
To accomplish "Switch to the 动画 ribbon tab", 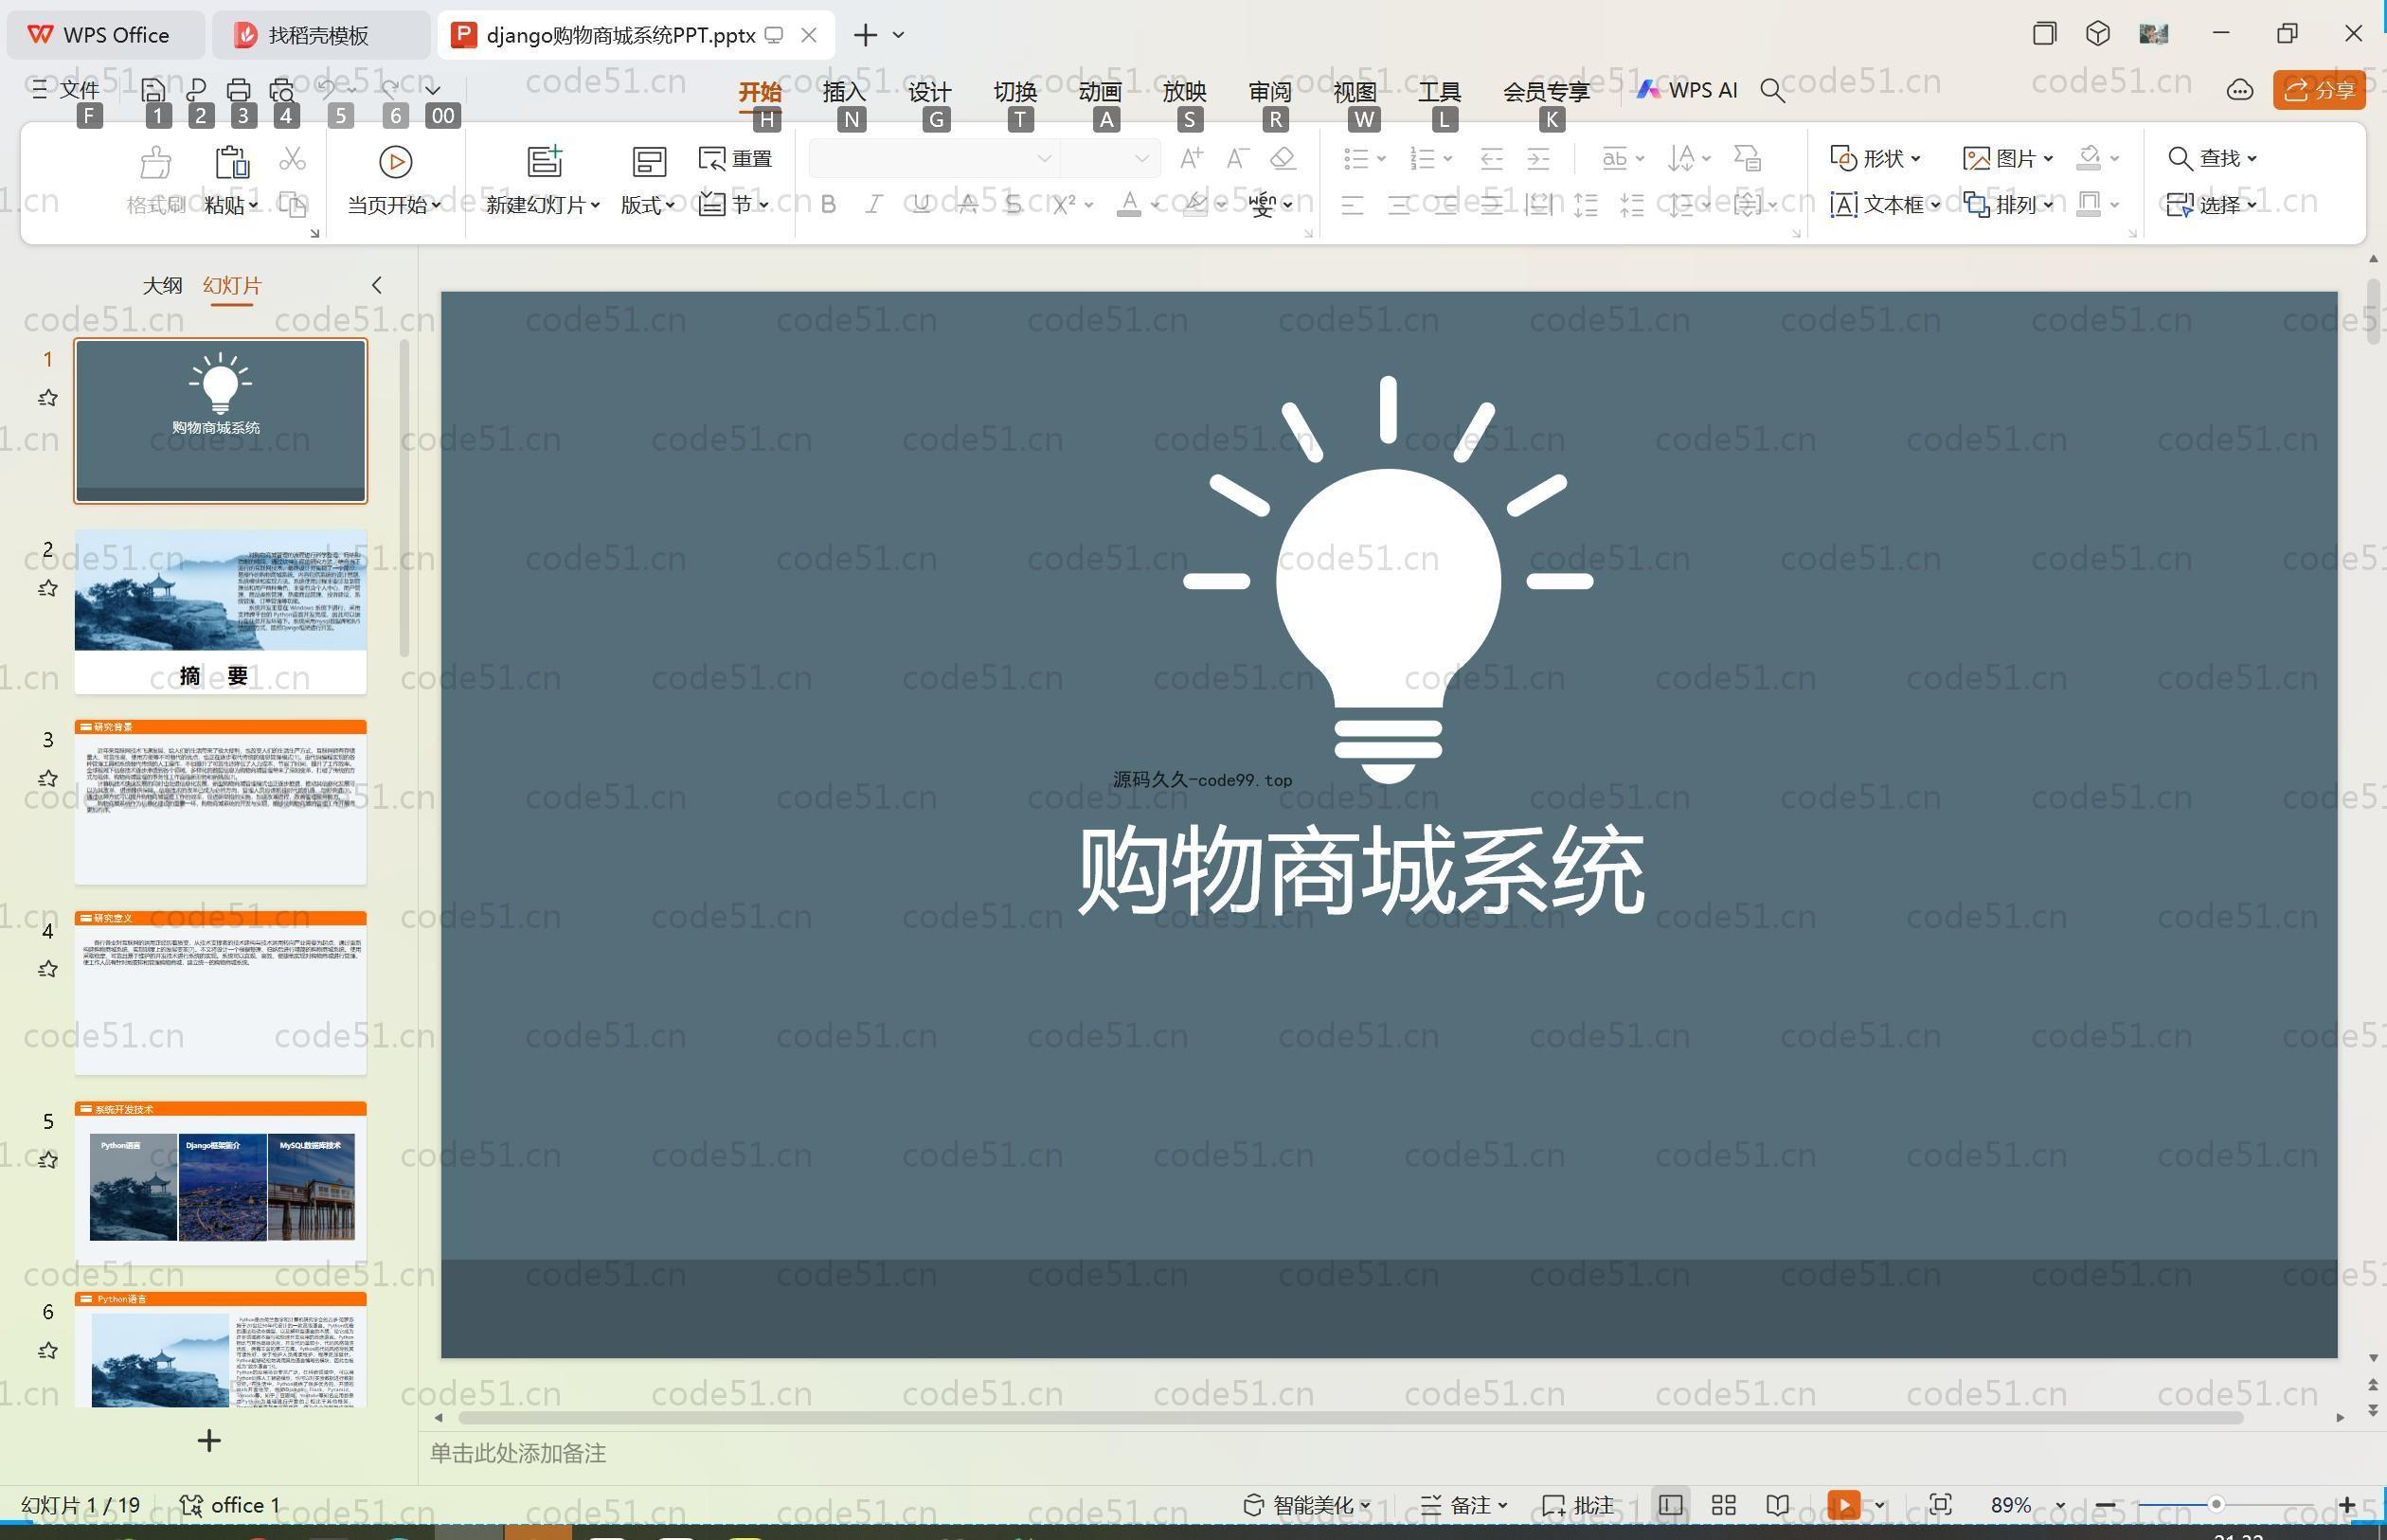I will (x=1099, y=91).
